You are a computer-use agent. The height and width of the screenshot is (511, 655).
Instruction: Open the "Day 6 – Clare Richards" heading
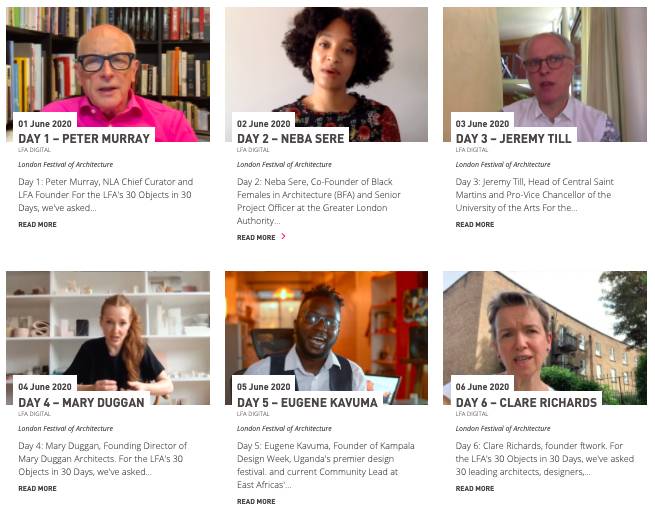(x=526, y=403)
